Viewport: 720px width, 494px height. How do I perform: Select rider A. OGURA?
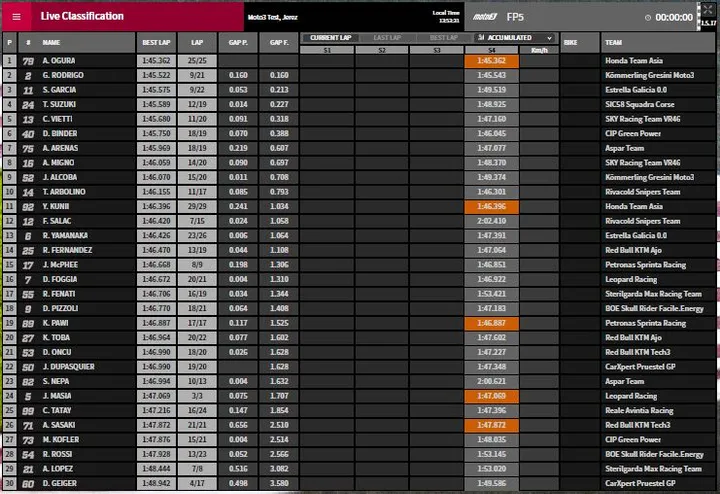click(59, 61)
